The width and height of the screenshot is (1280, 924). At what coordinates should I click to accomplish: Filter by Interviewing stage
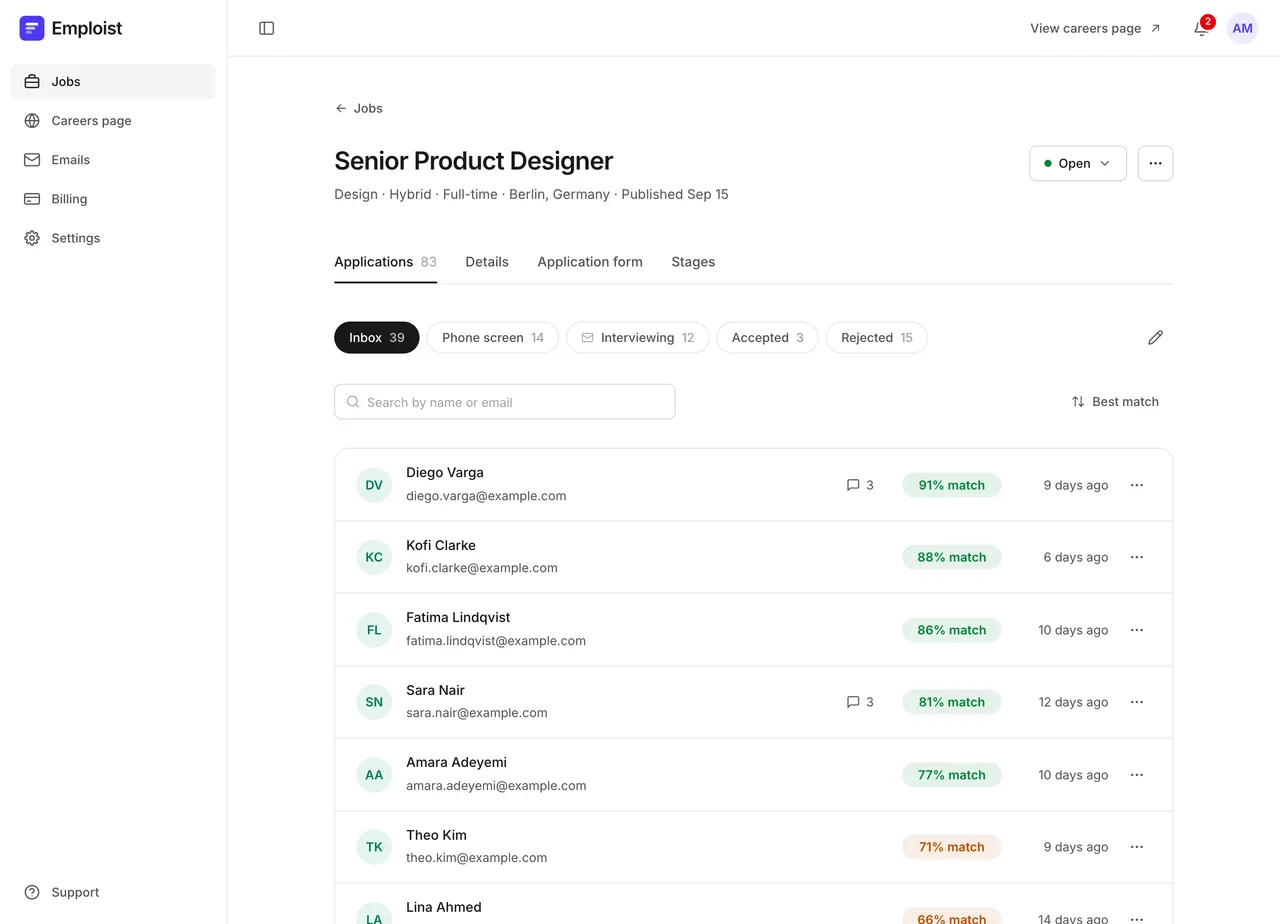tap(638, 338)
